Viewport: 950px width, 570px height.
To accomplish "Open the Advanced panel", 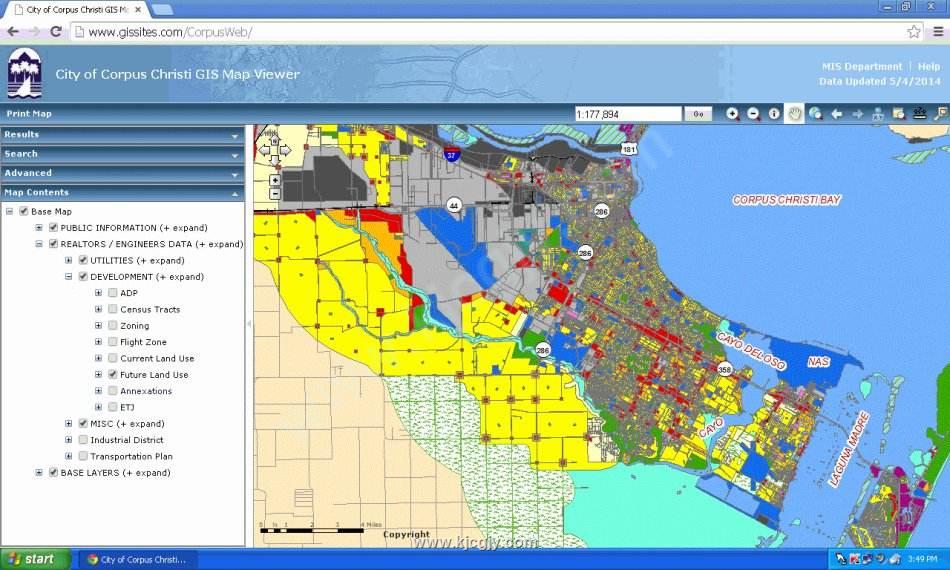I will (122, 173).
